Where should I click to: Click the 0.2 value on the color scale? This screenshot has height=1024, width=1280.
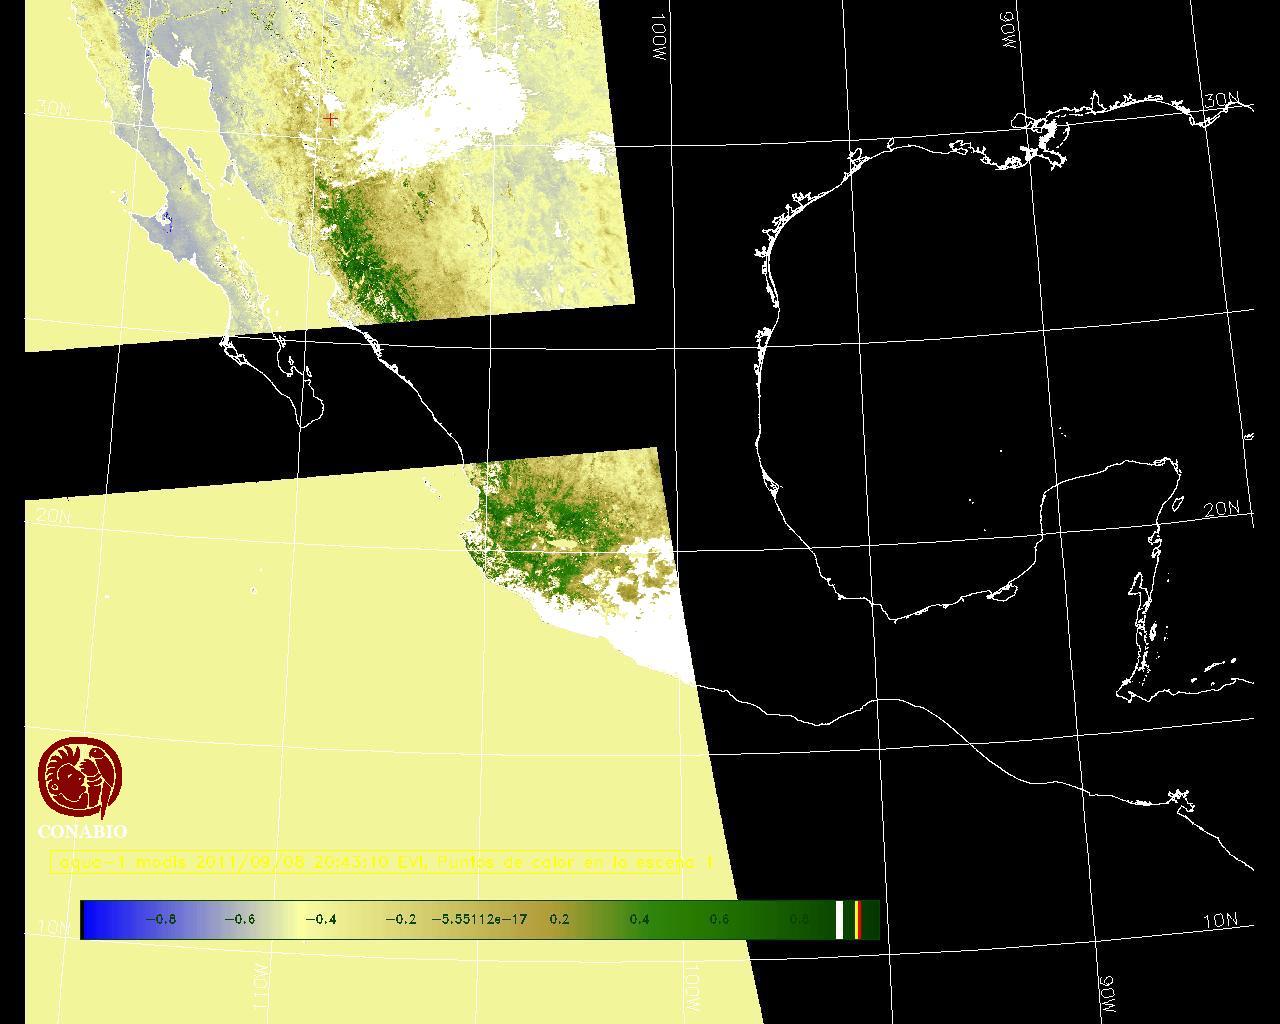pyautogui.click(x=559, y=919)
